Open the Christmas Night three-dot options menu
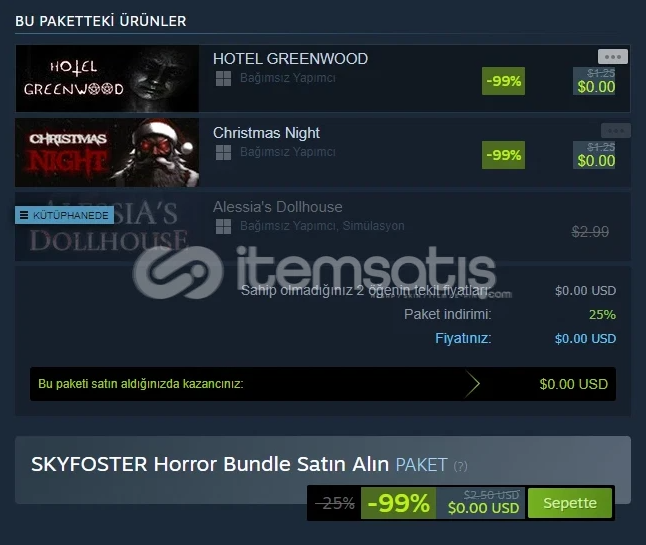 coord(616,131)
